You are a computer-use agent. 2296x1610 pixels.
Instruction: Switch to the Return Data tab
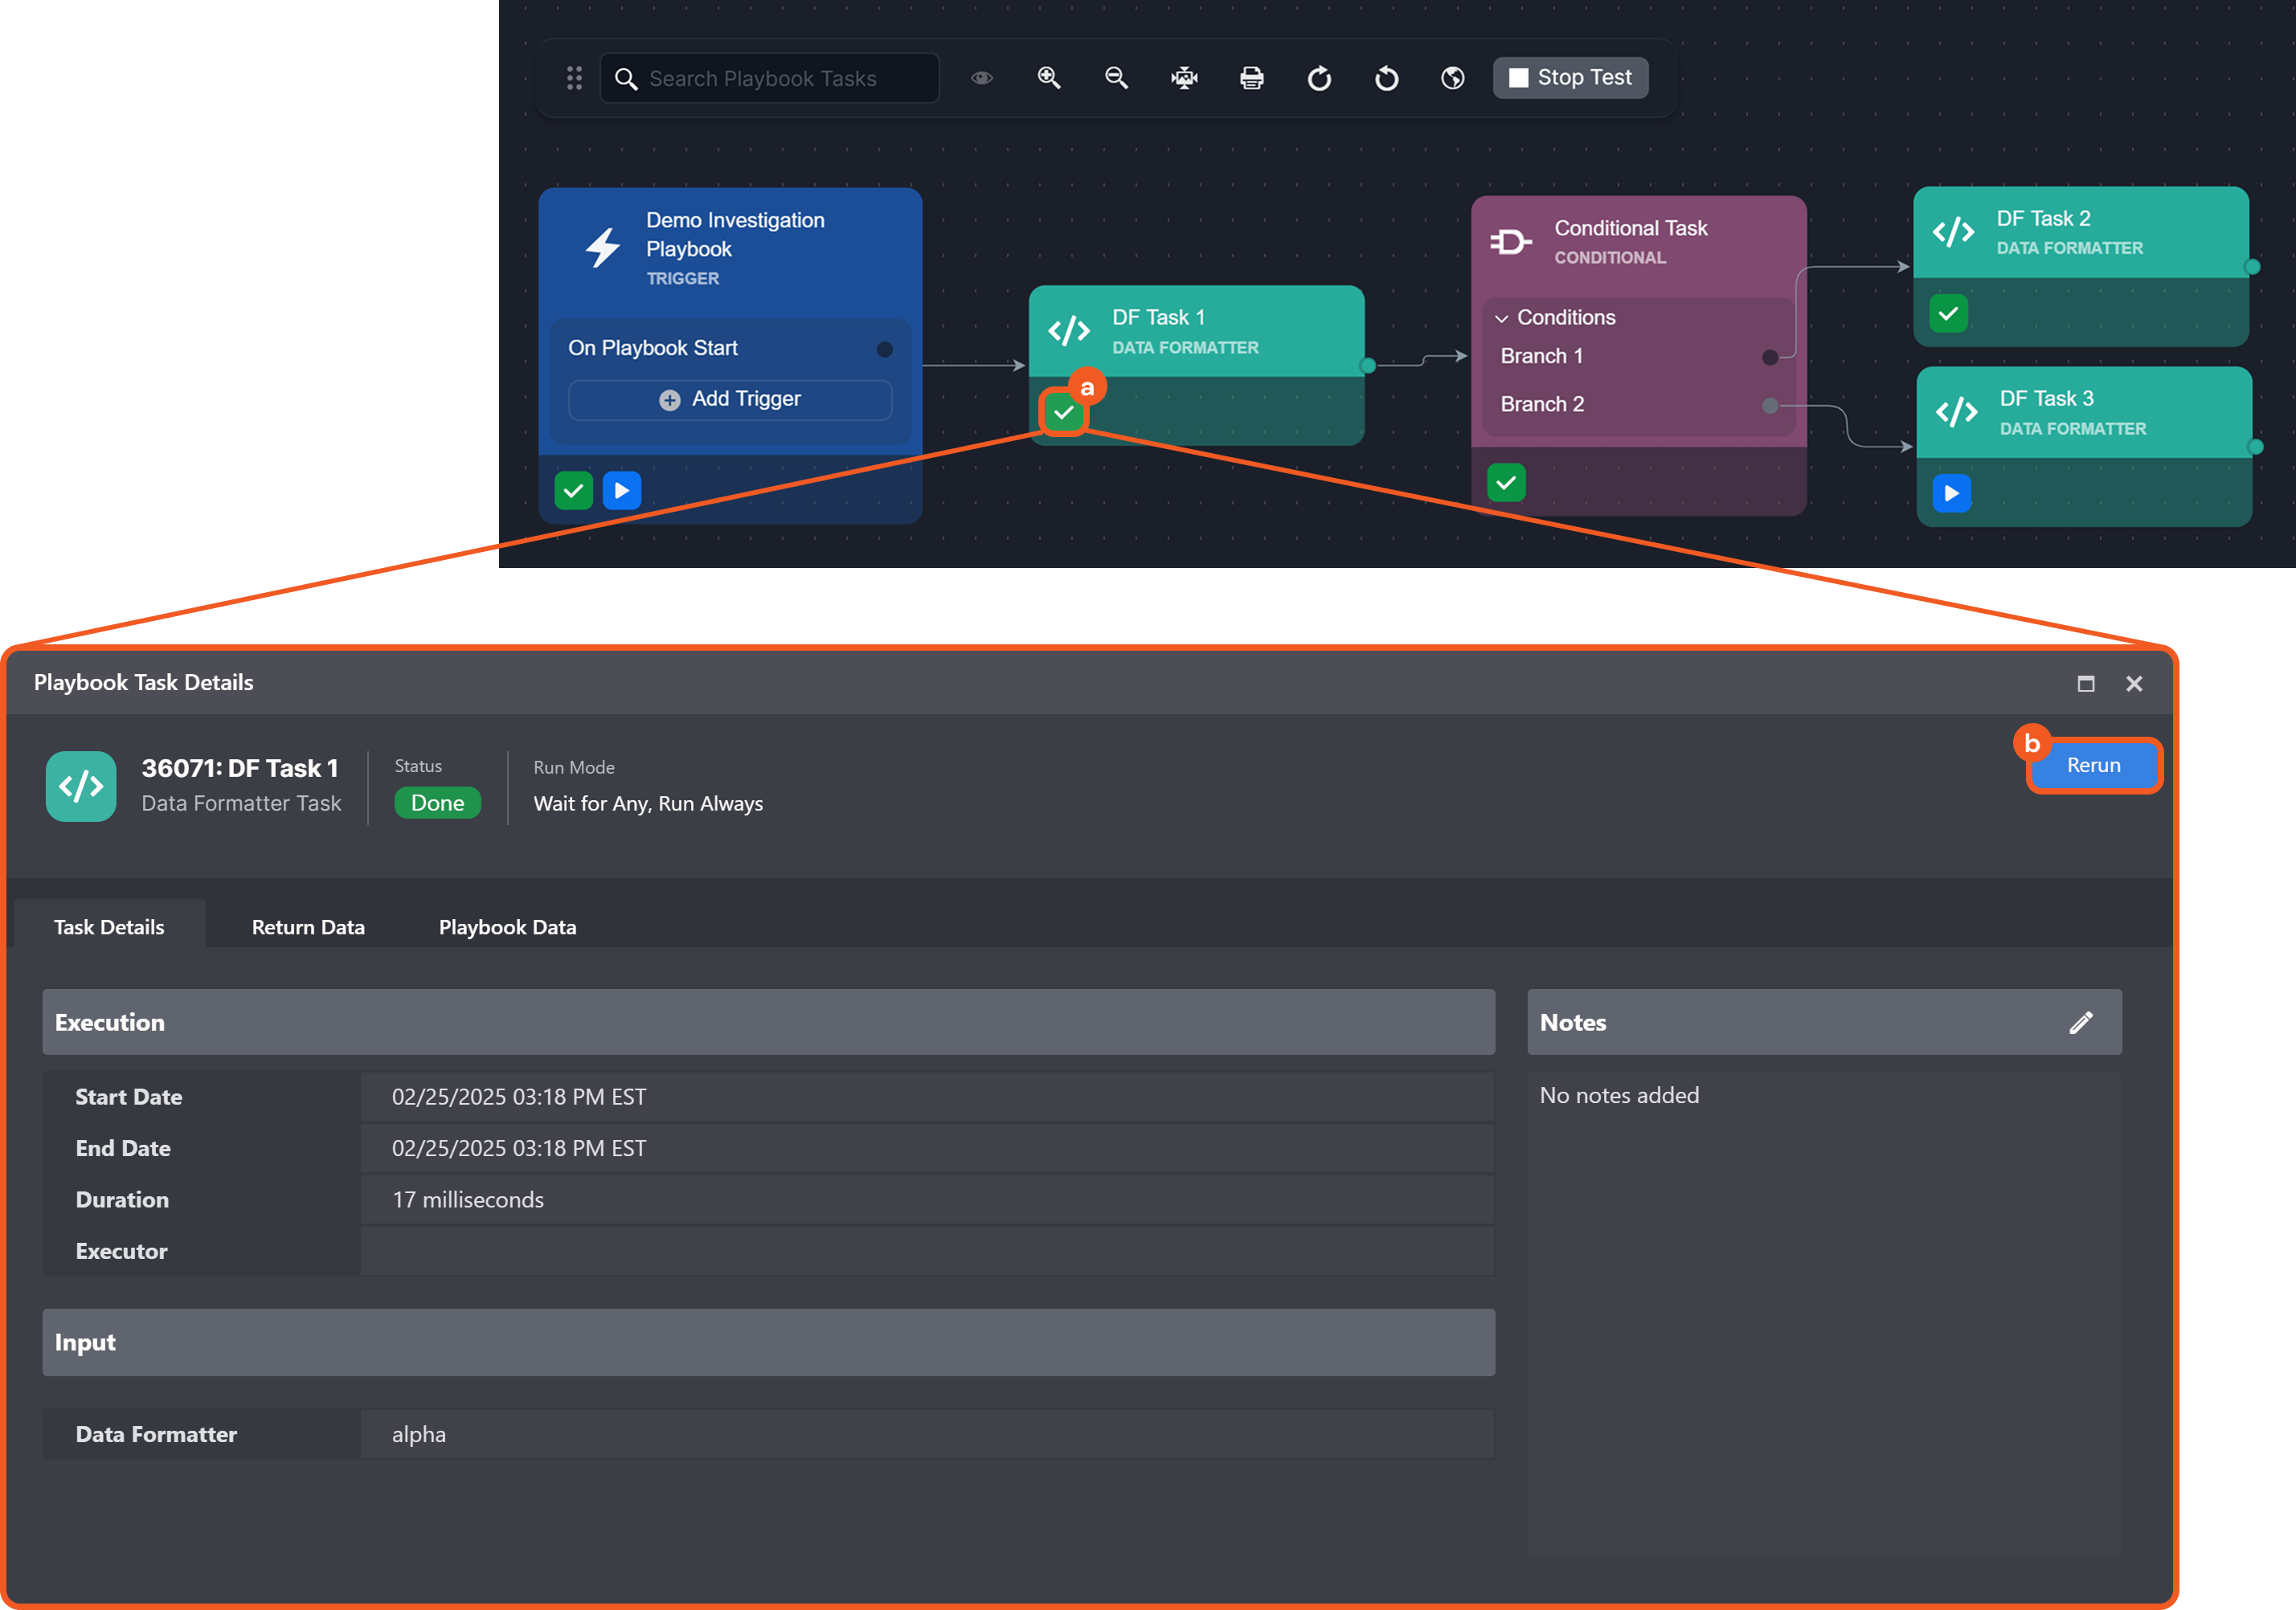coord(308,927)
